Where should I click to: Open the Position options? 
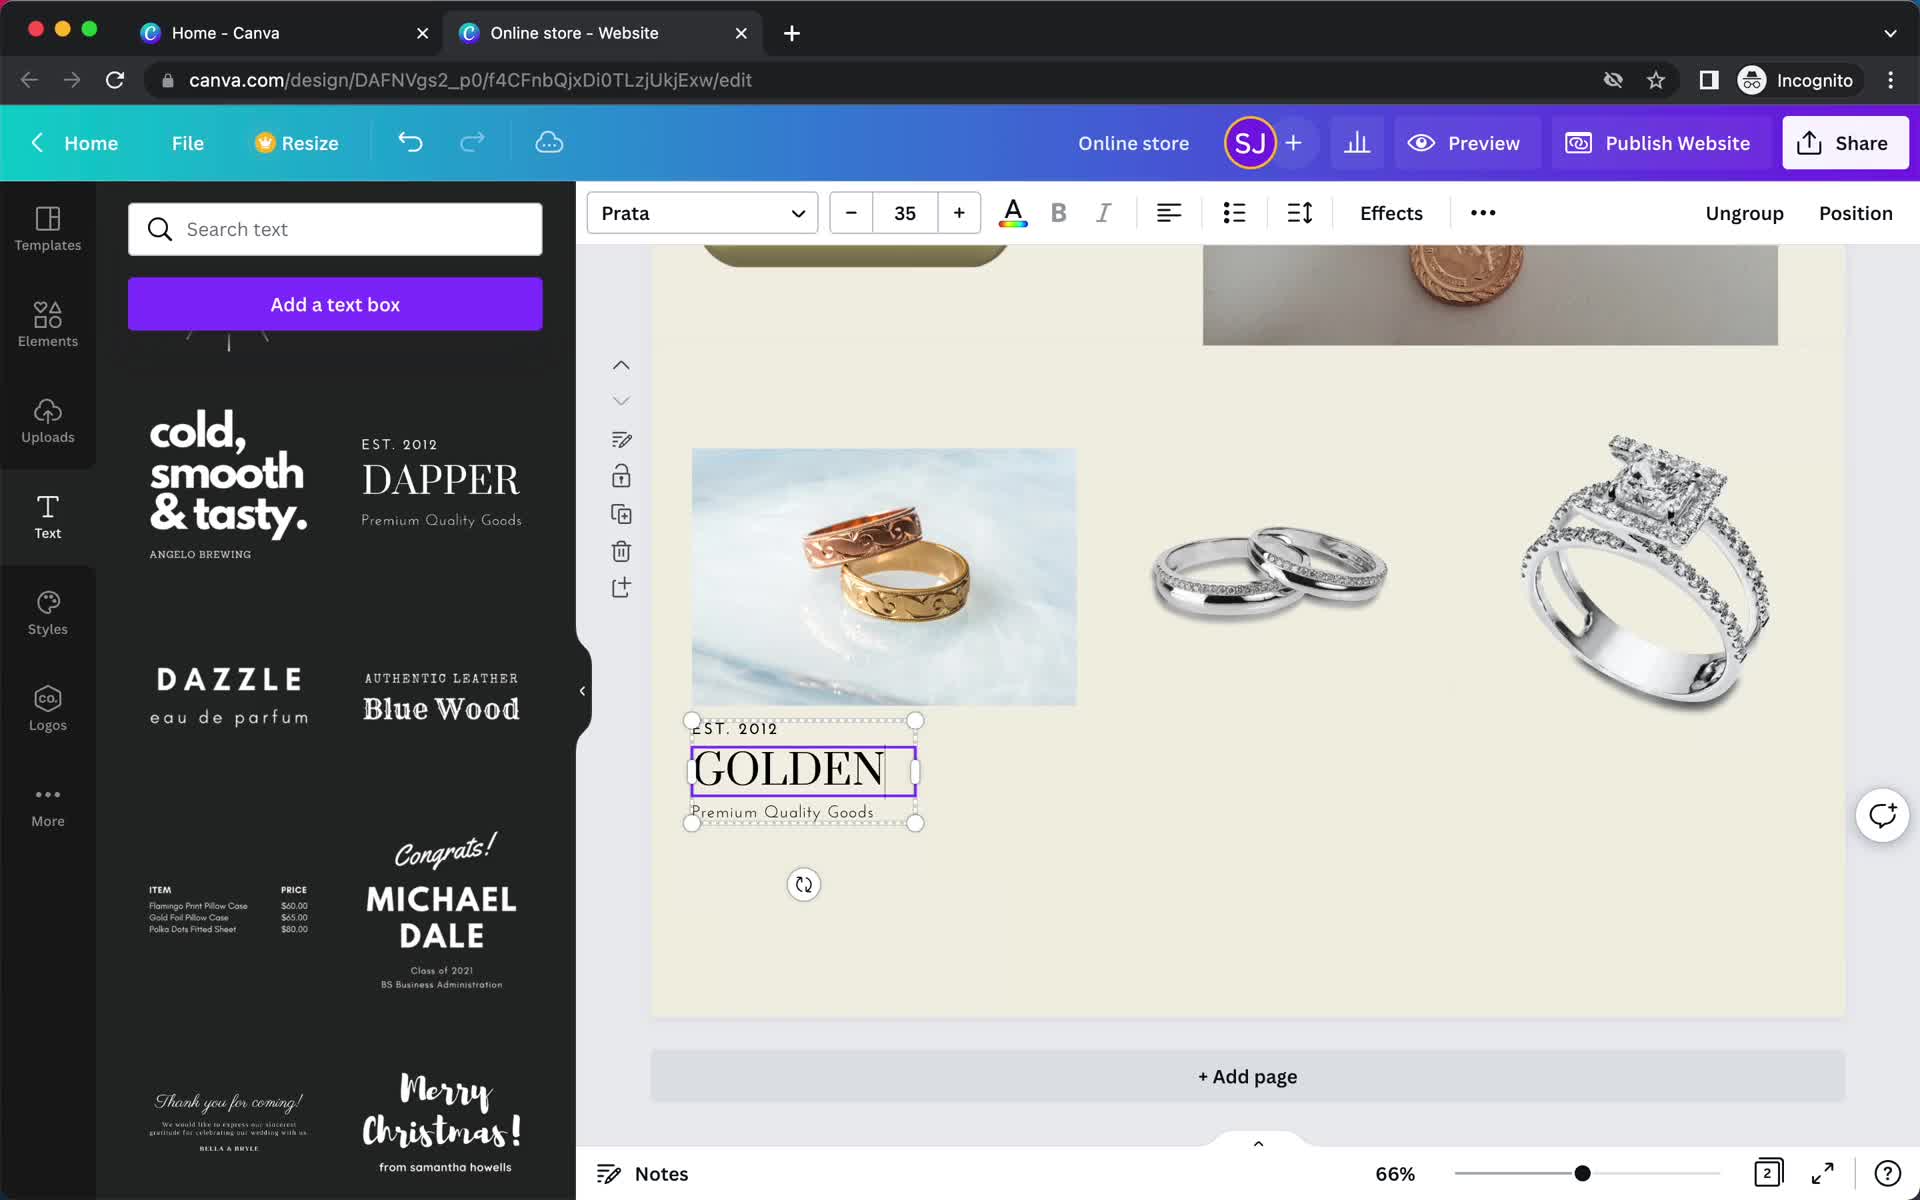pos(1855,213)
